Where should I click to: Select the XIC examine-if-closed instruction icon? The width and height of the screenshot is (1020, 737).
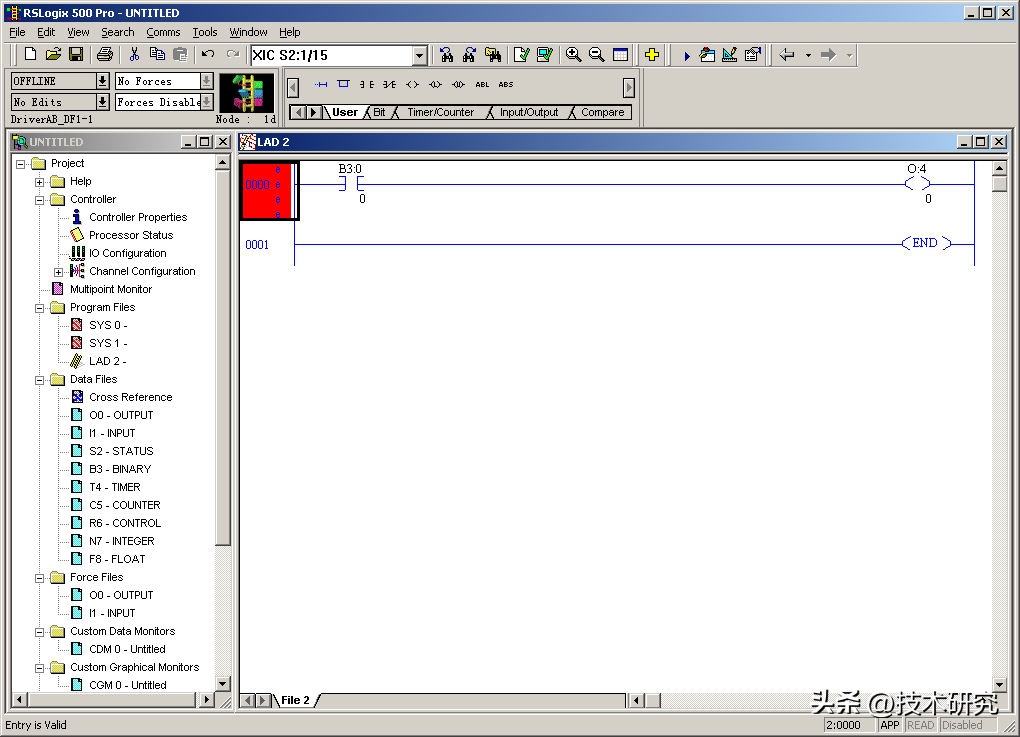367,85
